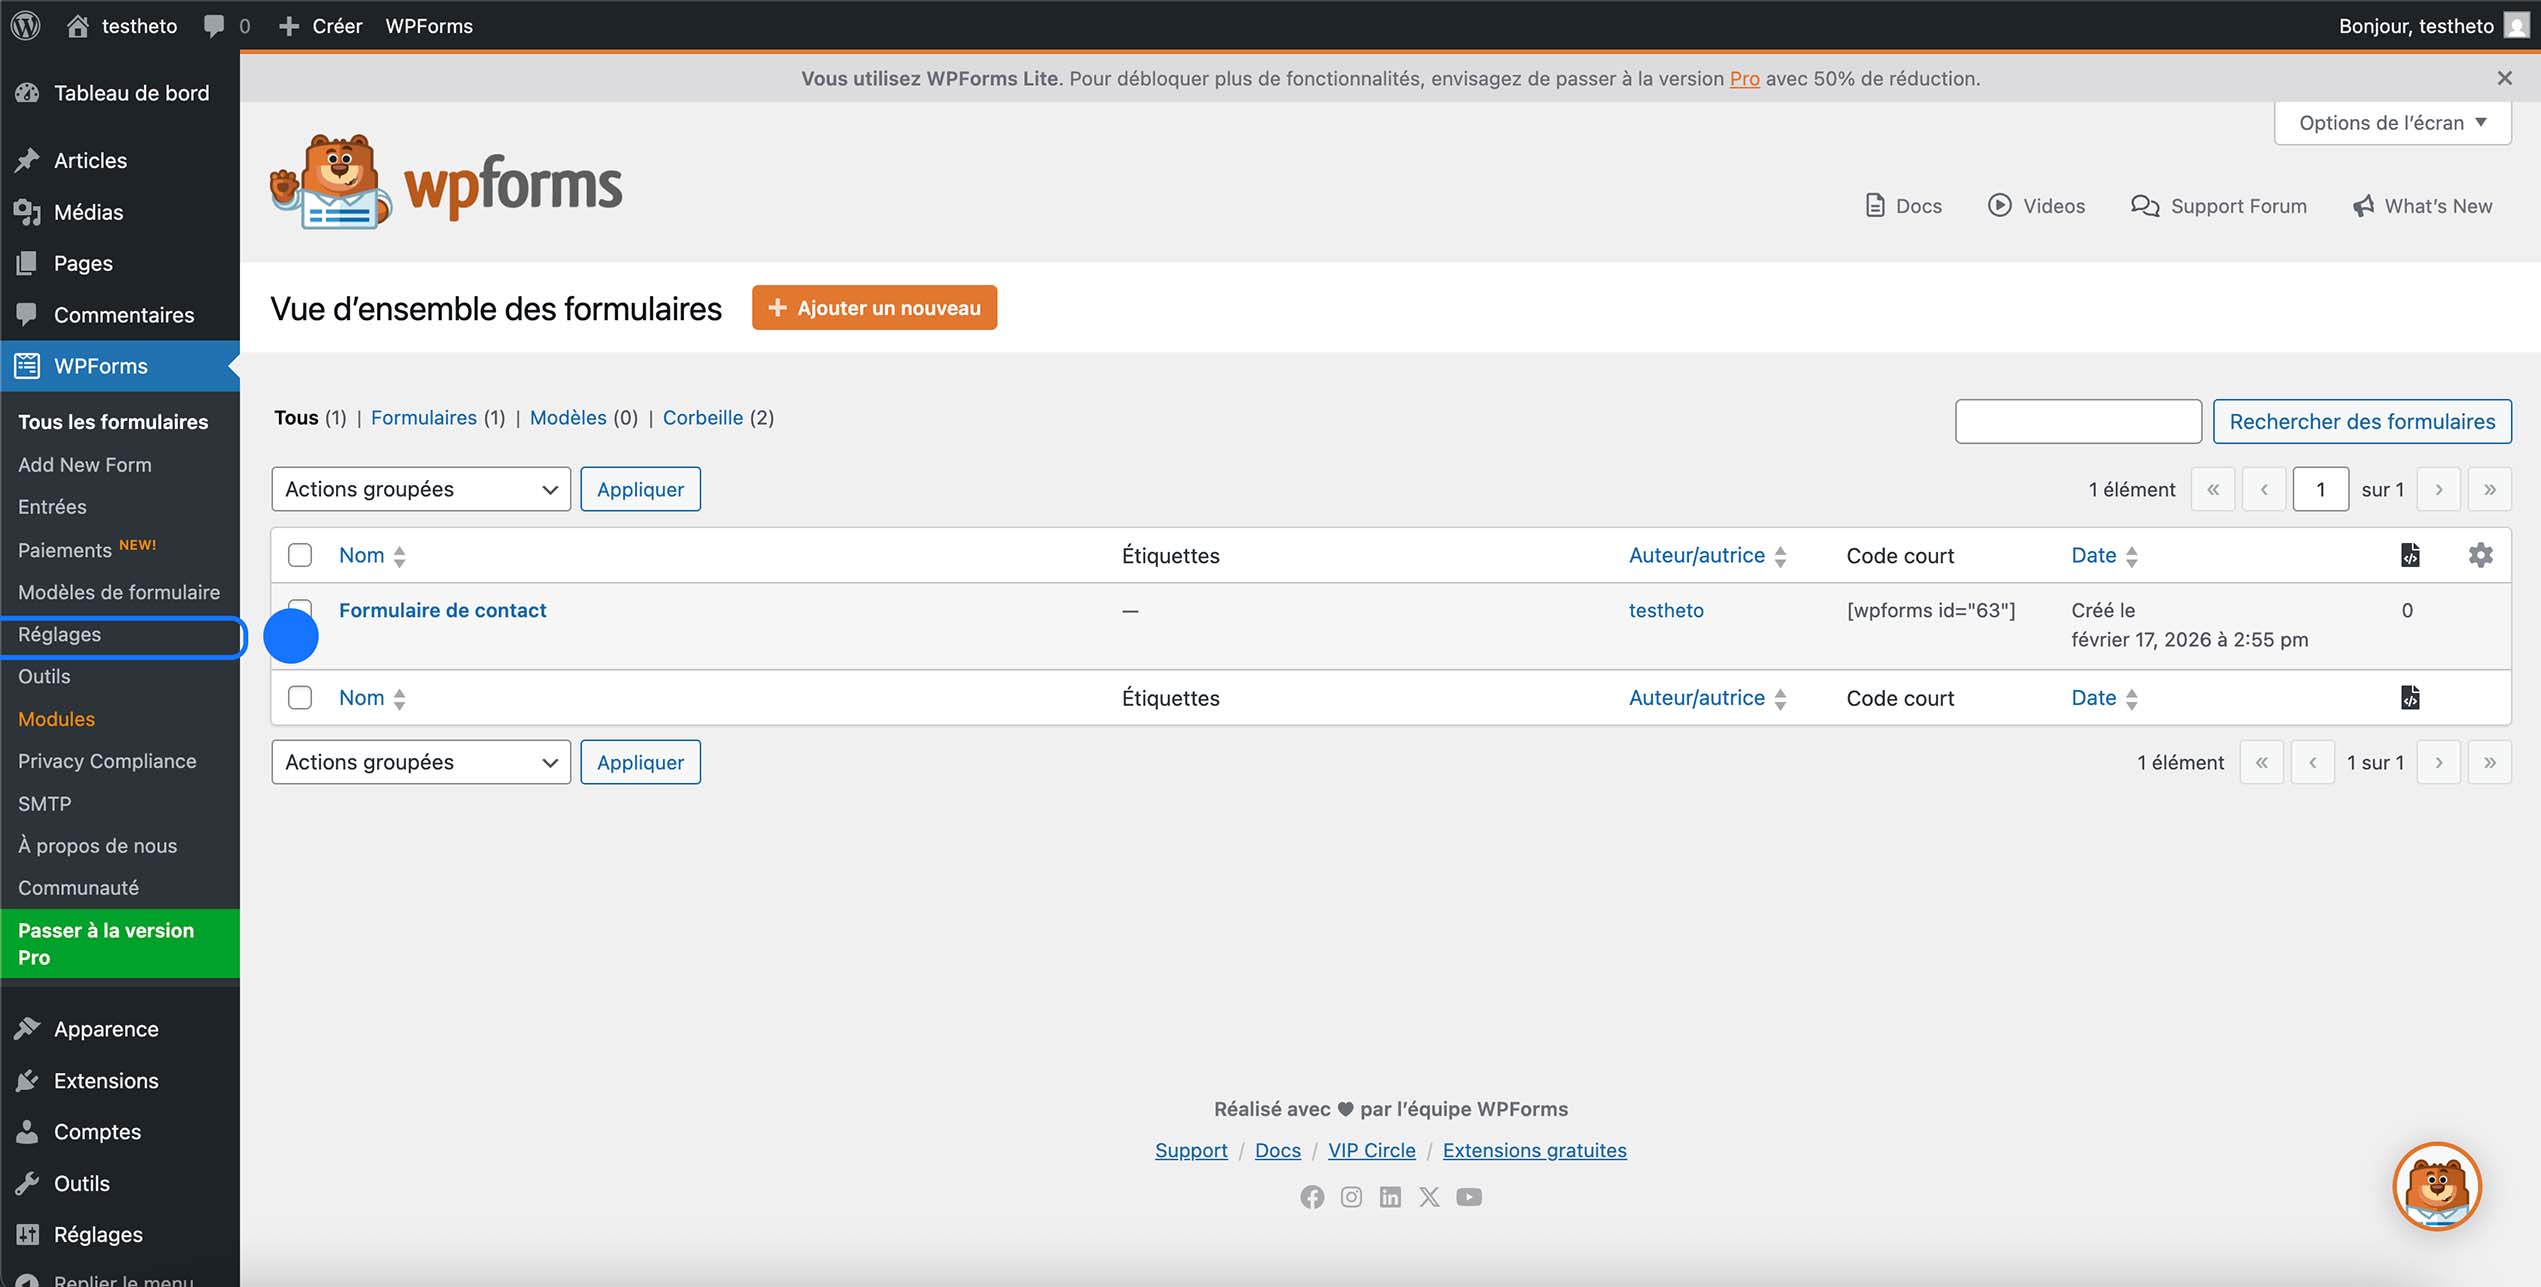
Task: Expand Options de l'écran panel
Action: click(x=2391, y=122)
